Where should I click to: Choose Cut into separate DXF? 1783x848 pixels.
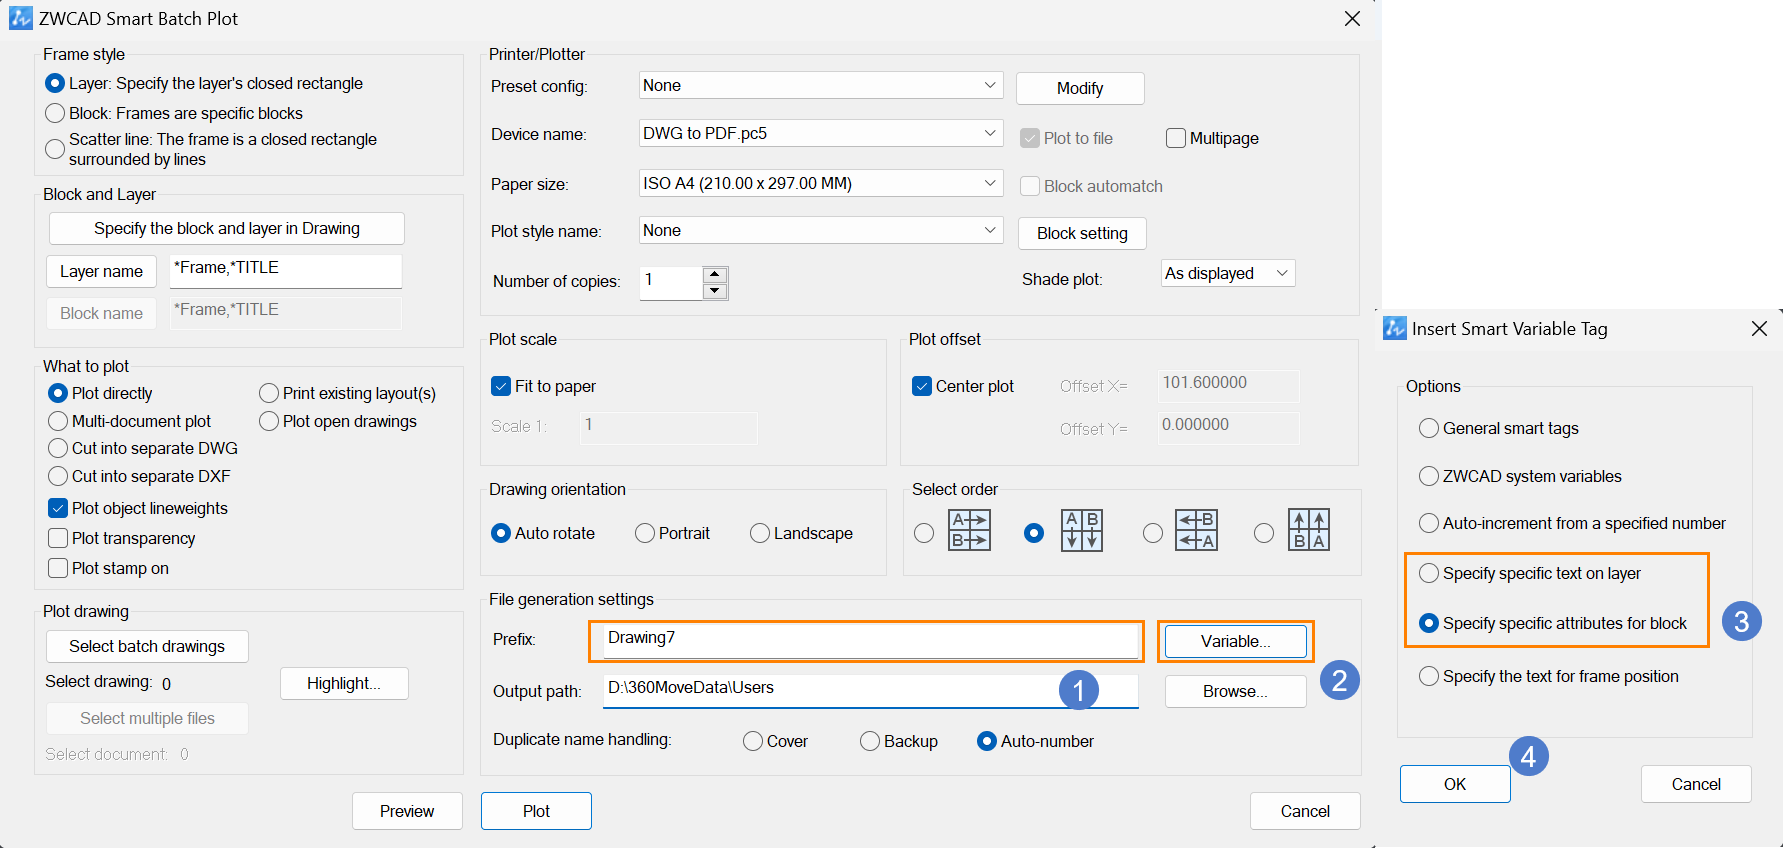[58, 476]
